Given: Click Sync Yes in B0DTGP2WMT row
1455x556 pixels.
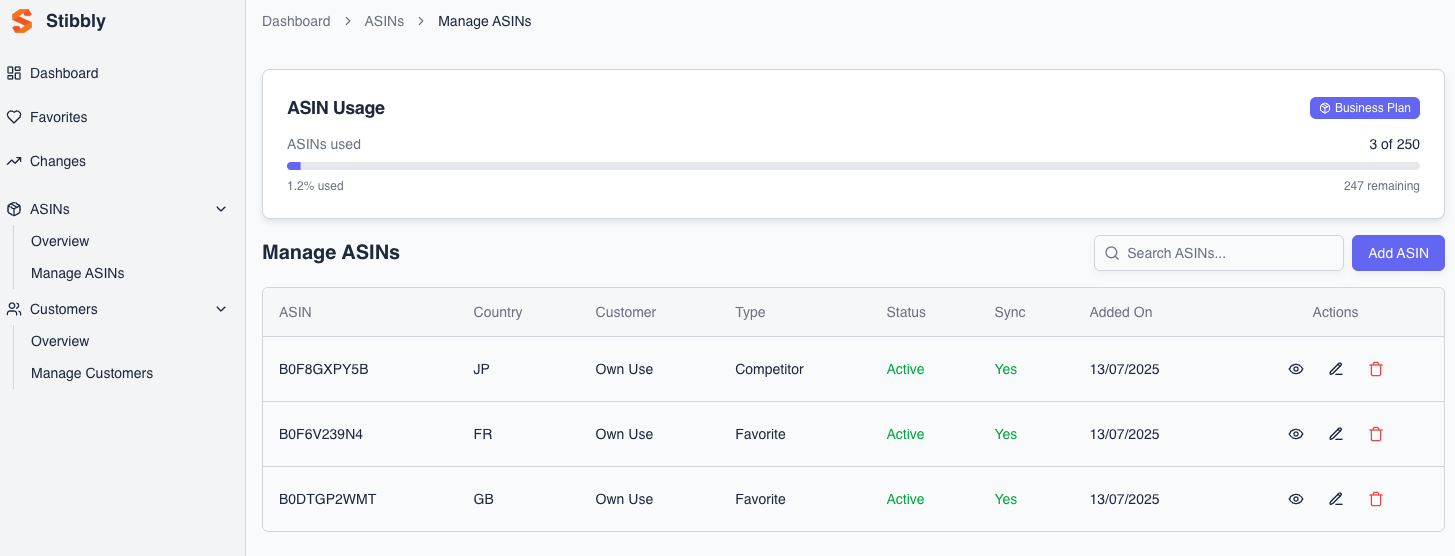Looking at the screenshot, I should [x=1005, y=499].
